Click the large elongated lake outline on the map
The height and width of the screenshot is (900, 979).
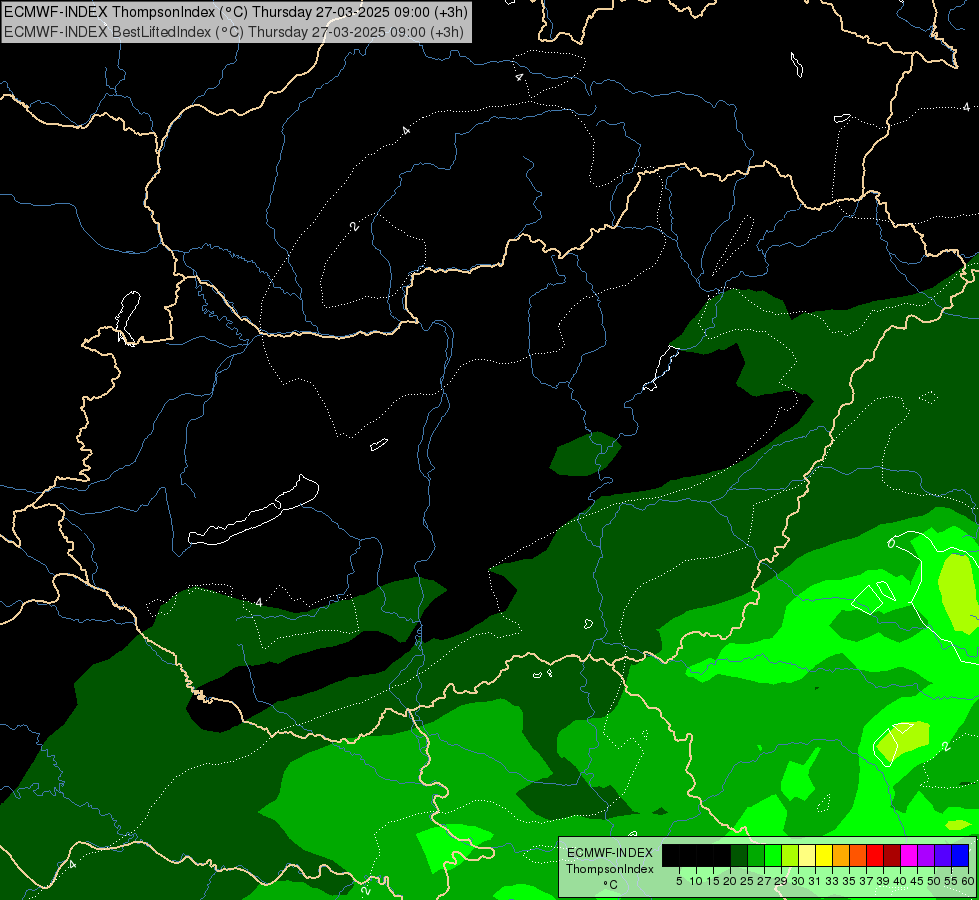point(253,512)
